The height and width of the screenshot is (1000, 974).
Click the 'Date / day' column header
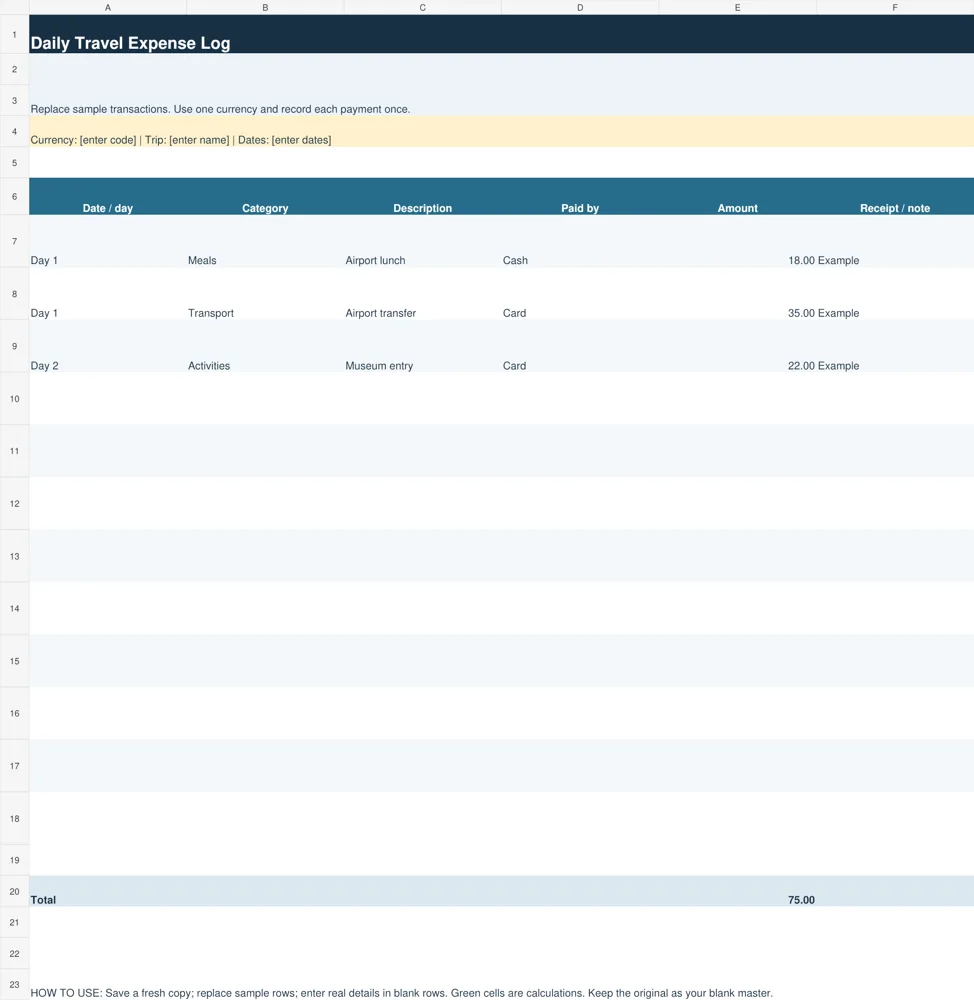click(x=108, y=196)
